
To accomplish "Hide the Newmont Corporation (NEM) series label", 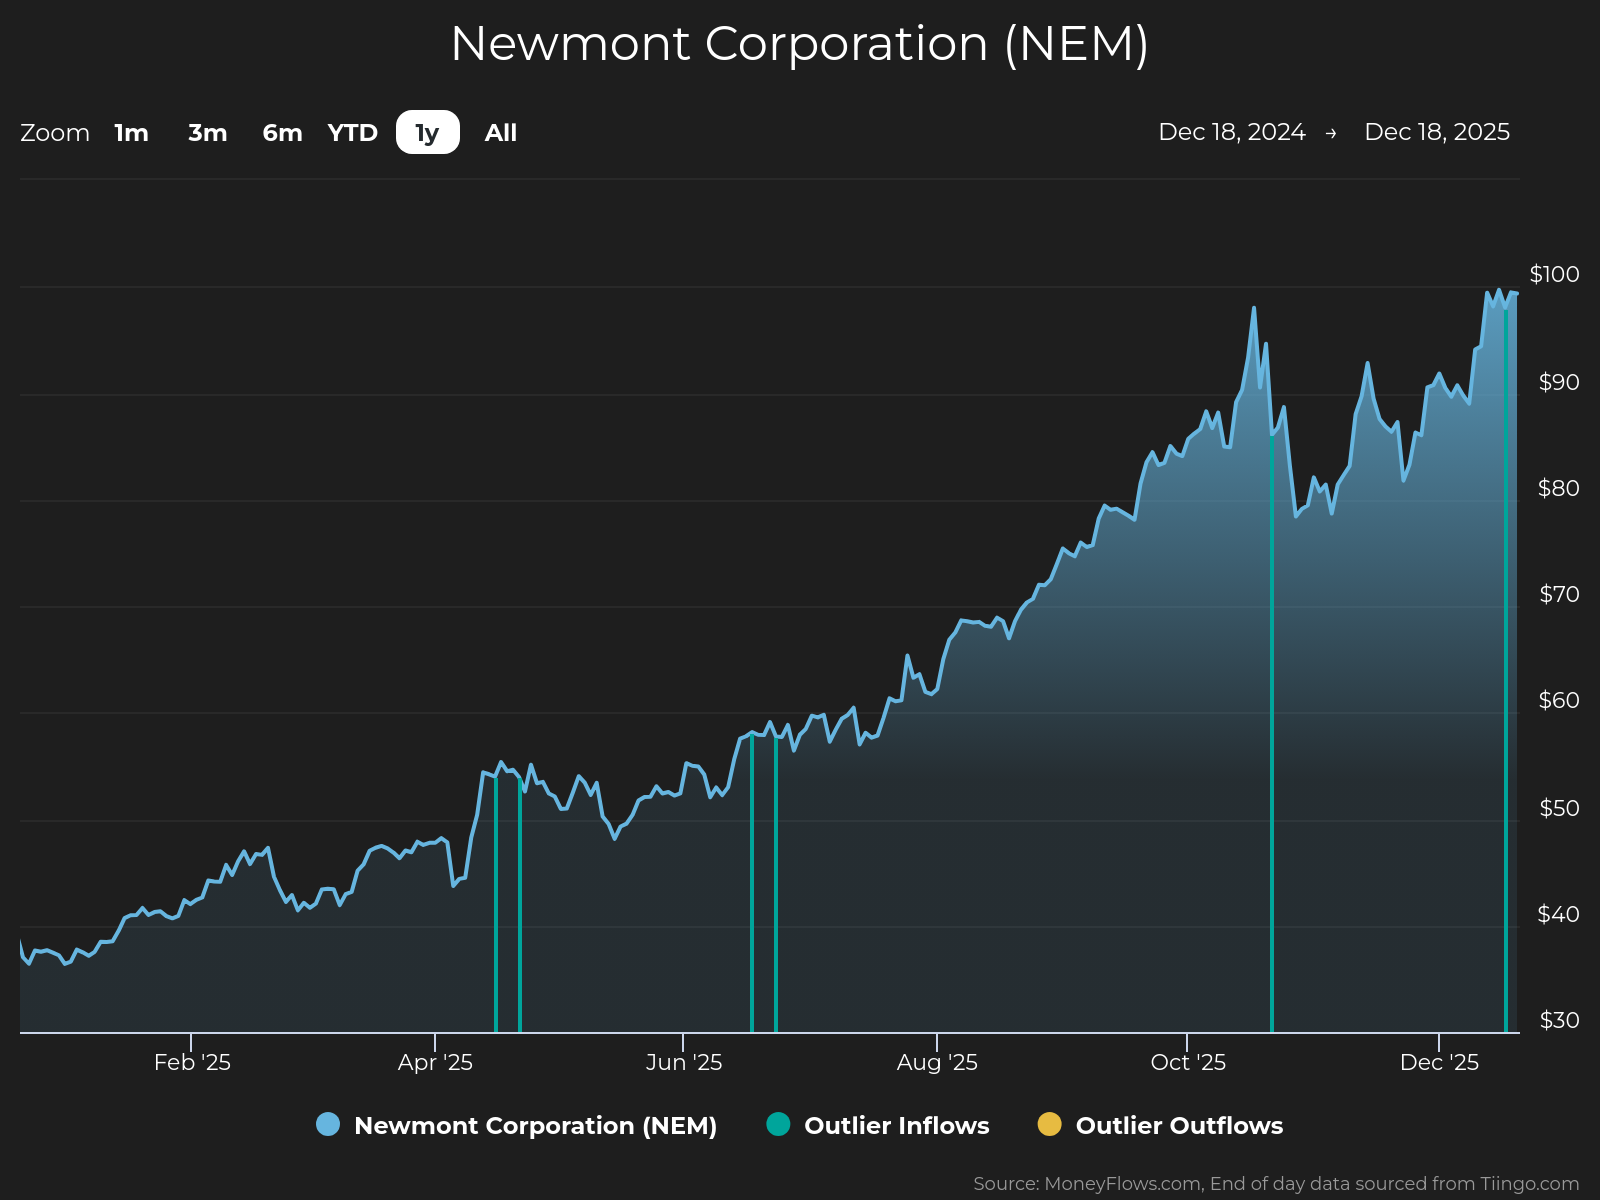I will (x=536, y=1126).
